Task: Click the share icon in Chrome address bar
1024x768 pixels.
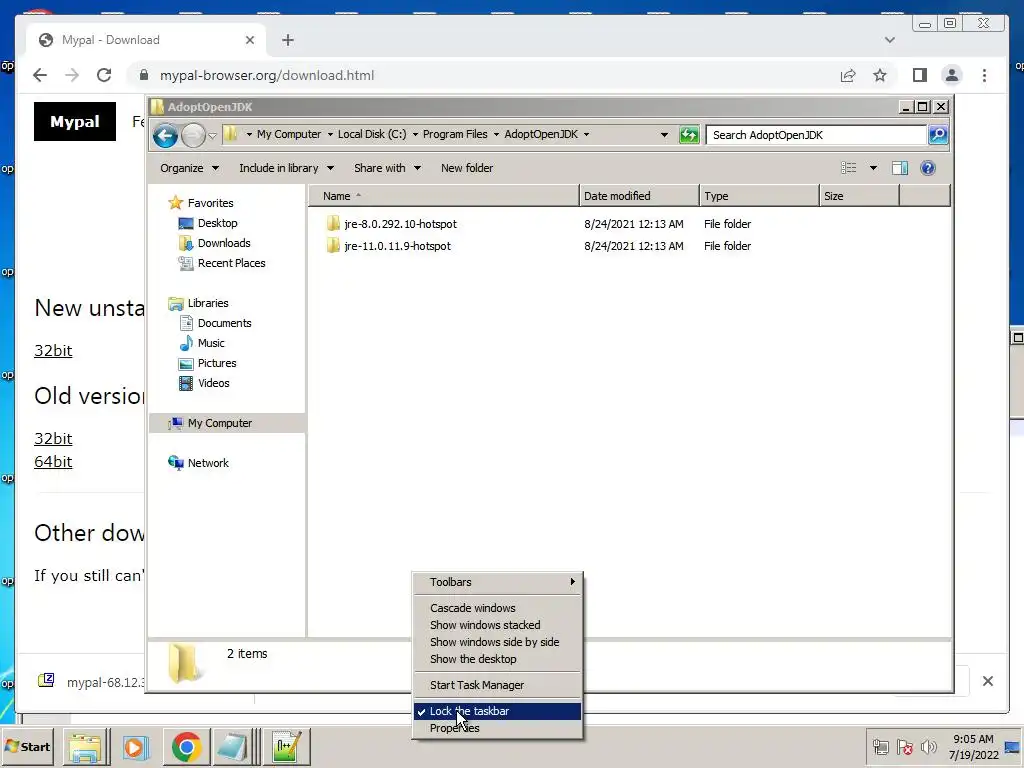Action: coord(848,75)
